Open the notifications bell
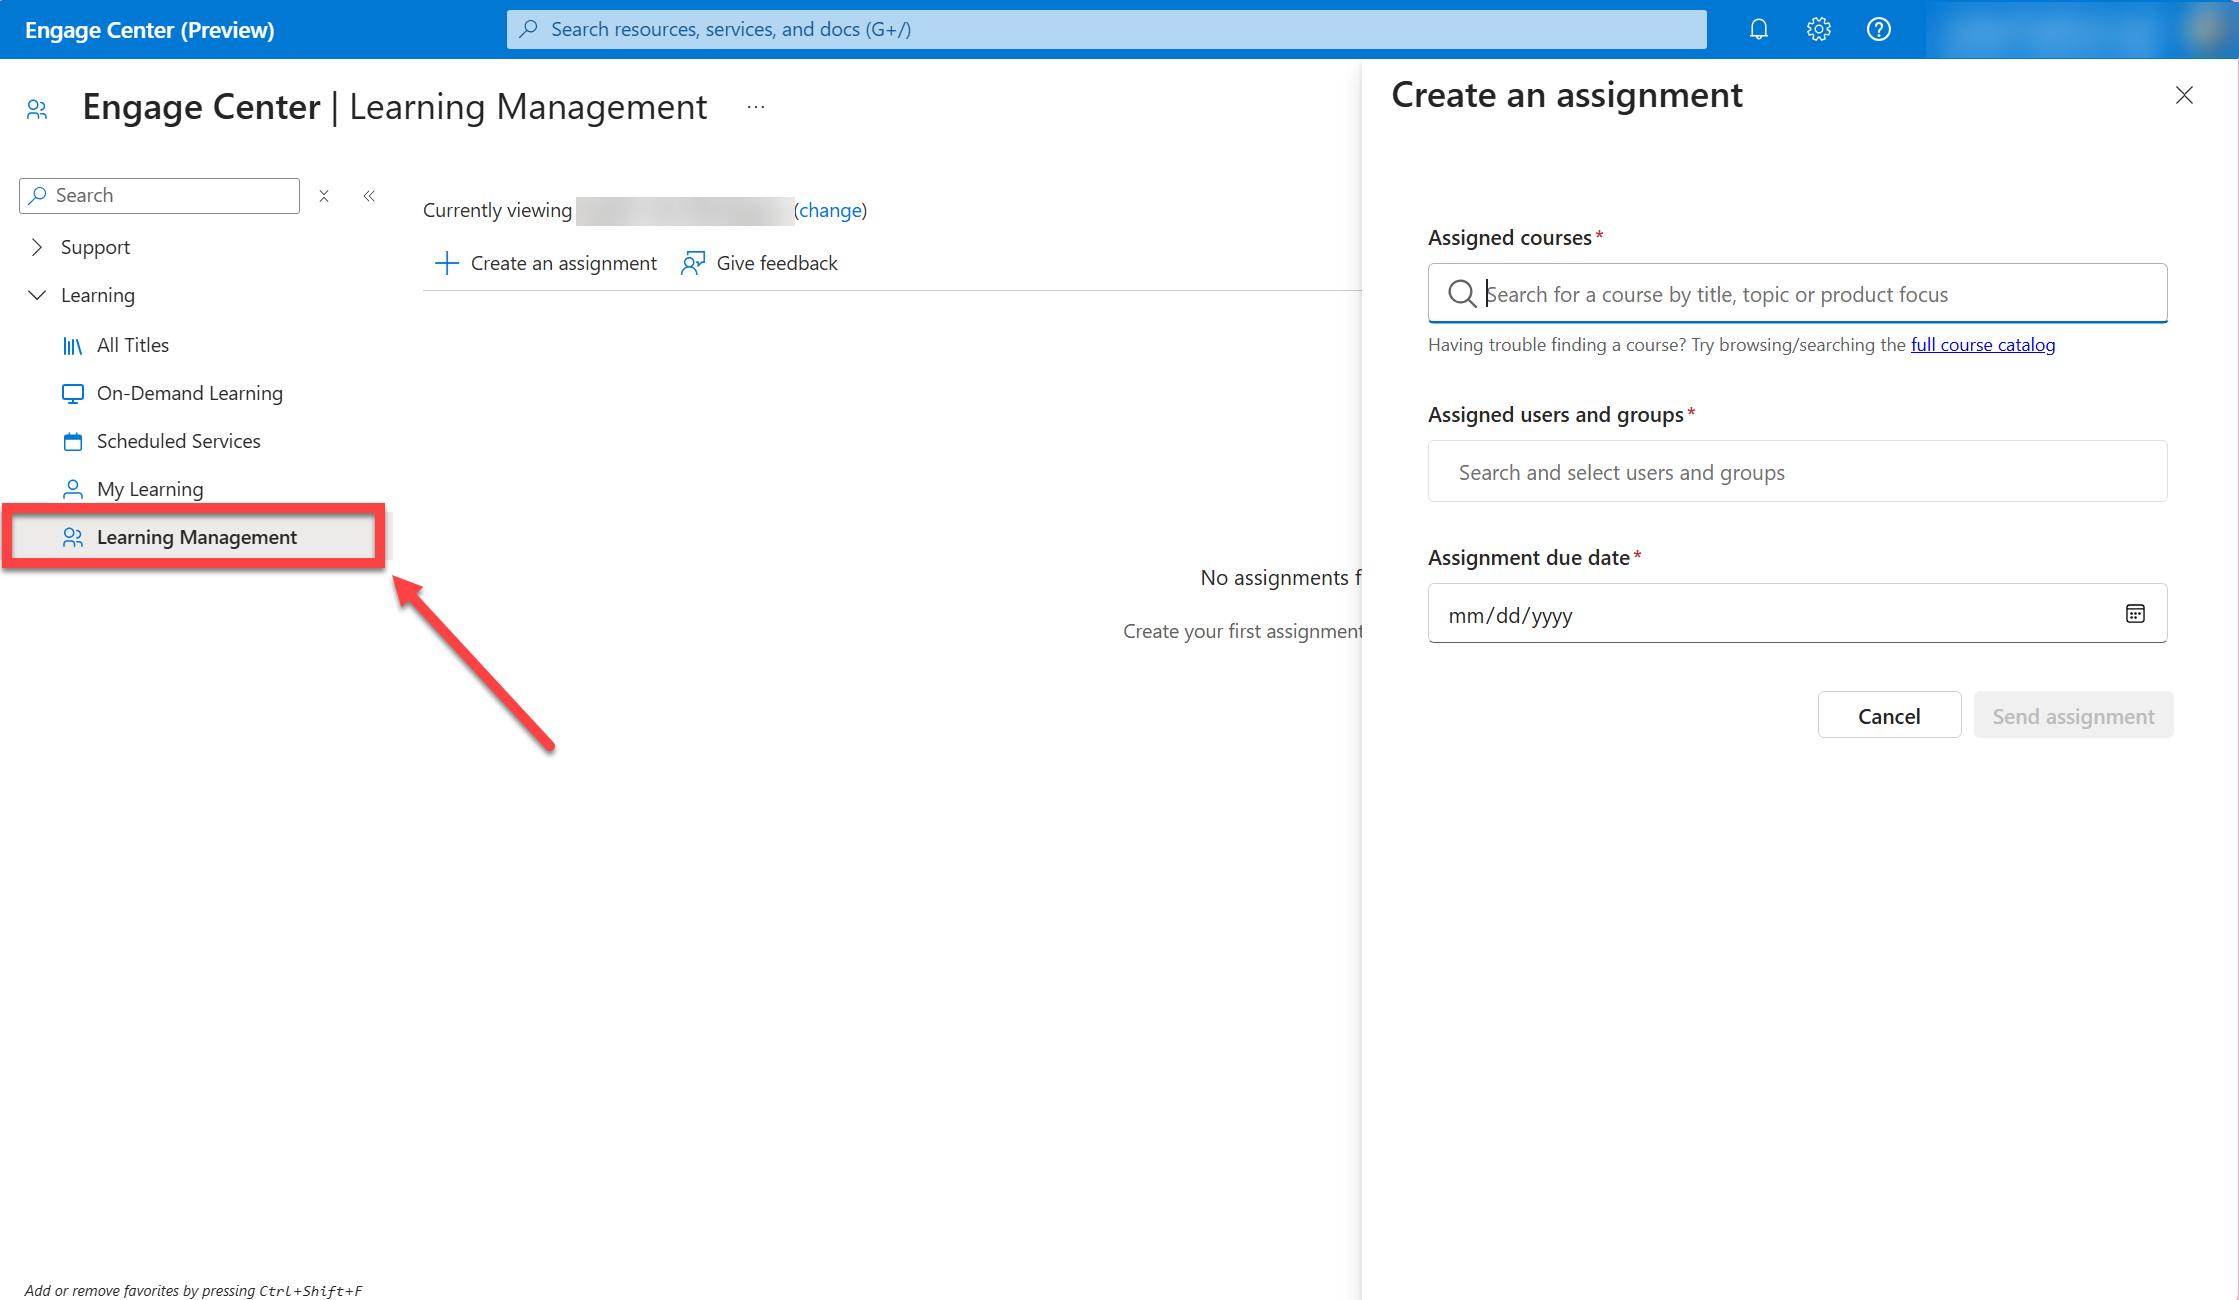This screenshot has width=2239, height=1300. tap(1758, 28)
